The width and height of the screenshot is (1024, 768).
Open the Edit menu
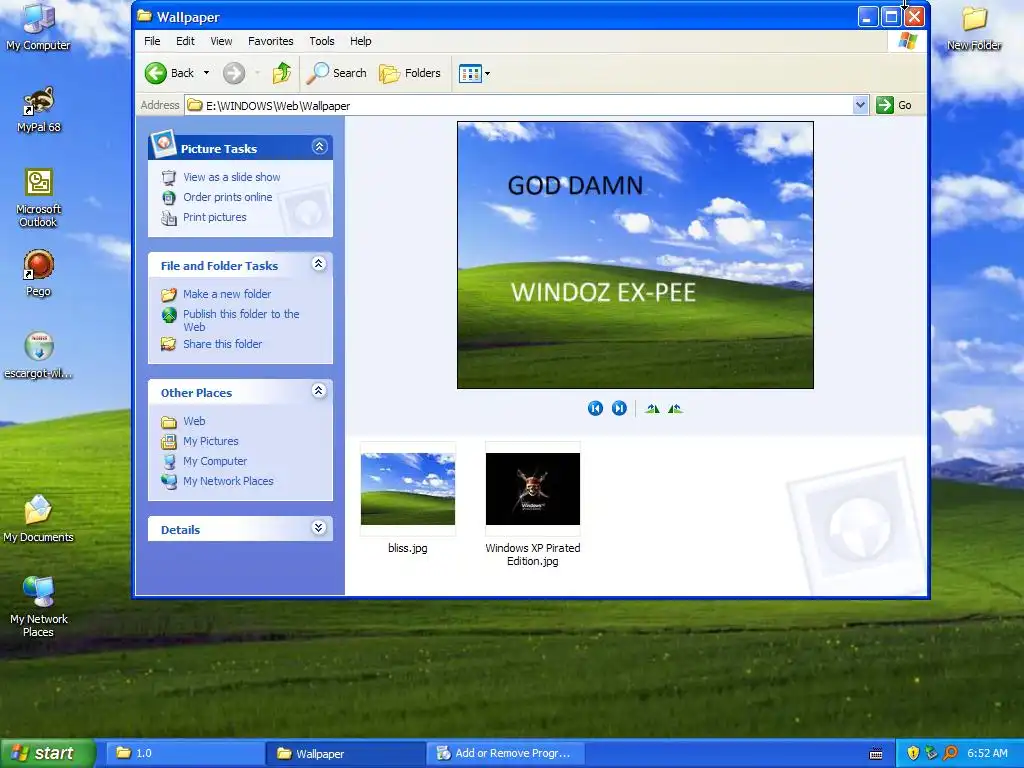[185, 41]
